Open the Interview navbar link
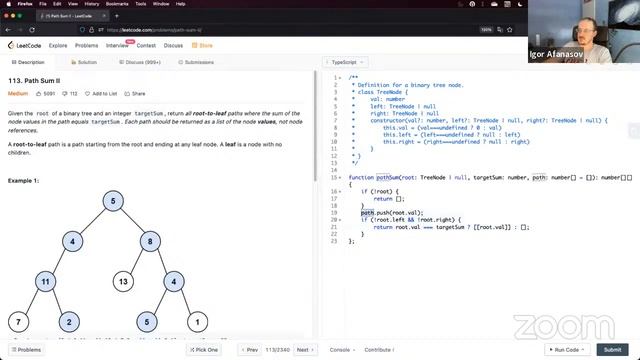Viewport: 640px width, 360px height. [x=117, y=45]
